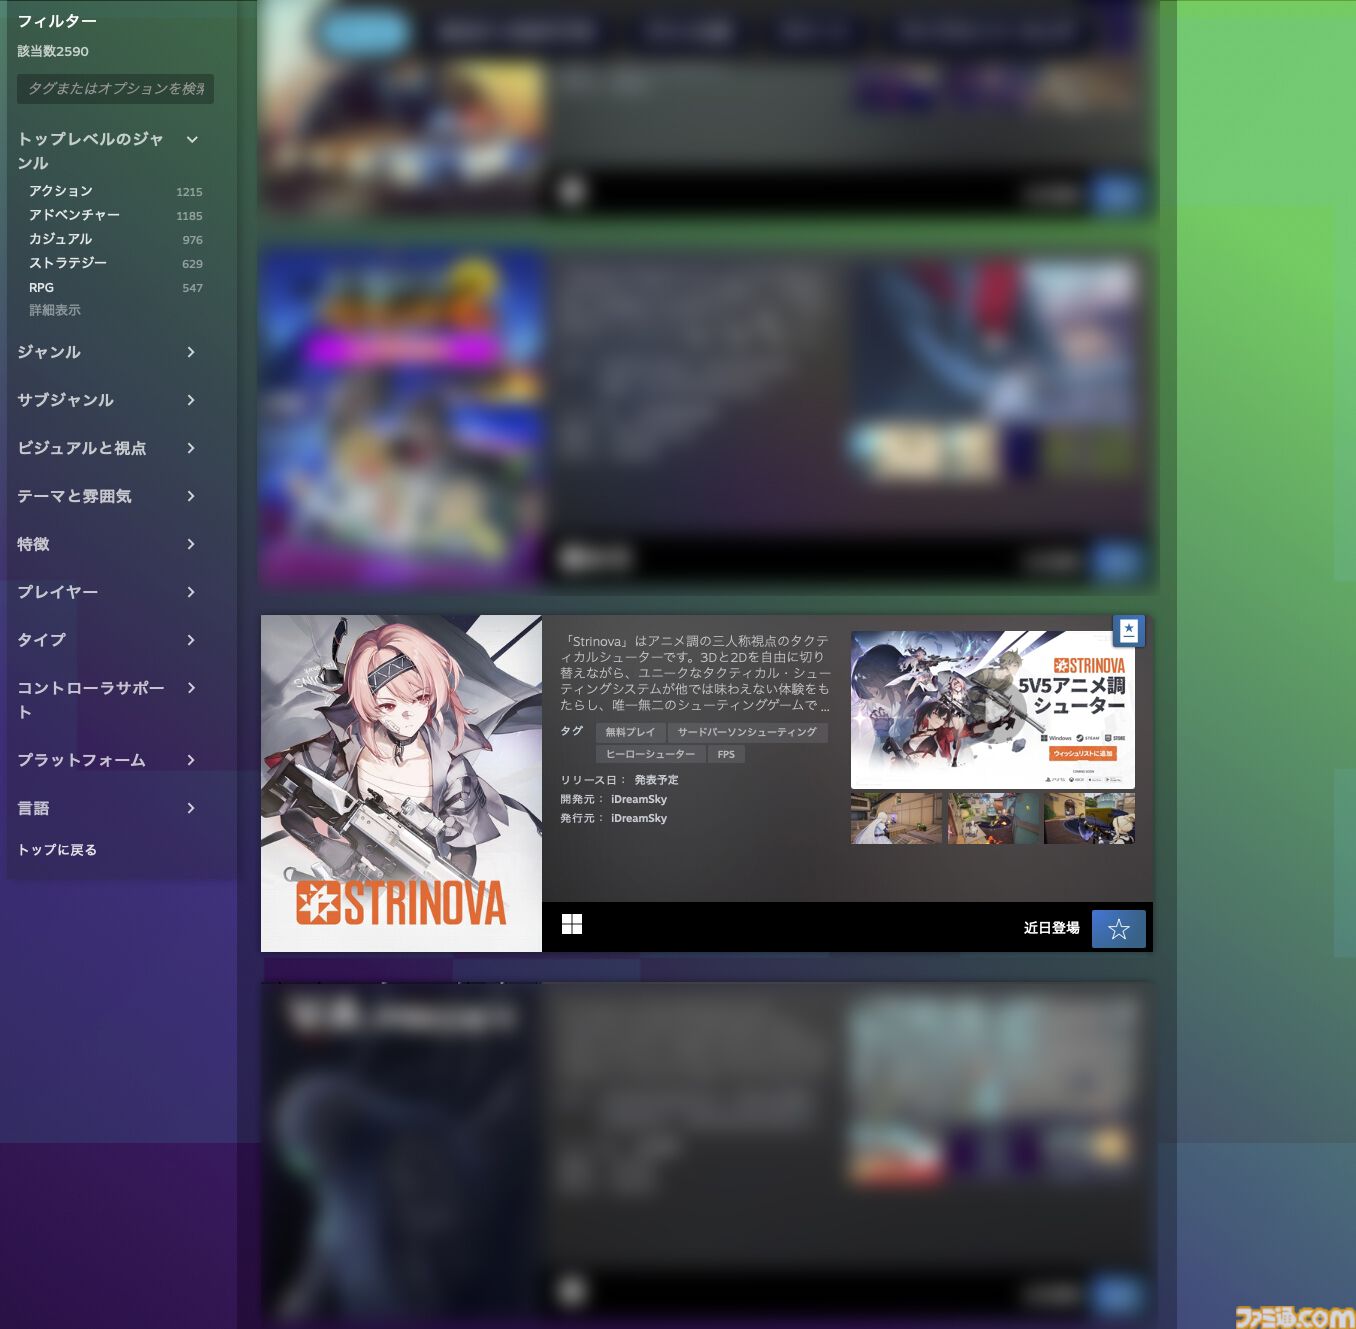Click the Strinova description text
The width and height of the screenshot is (1356, 1329).
[695, 673]
